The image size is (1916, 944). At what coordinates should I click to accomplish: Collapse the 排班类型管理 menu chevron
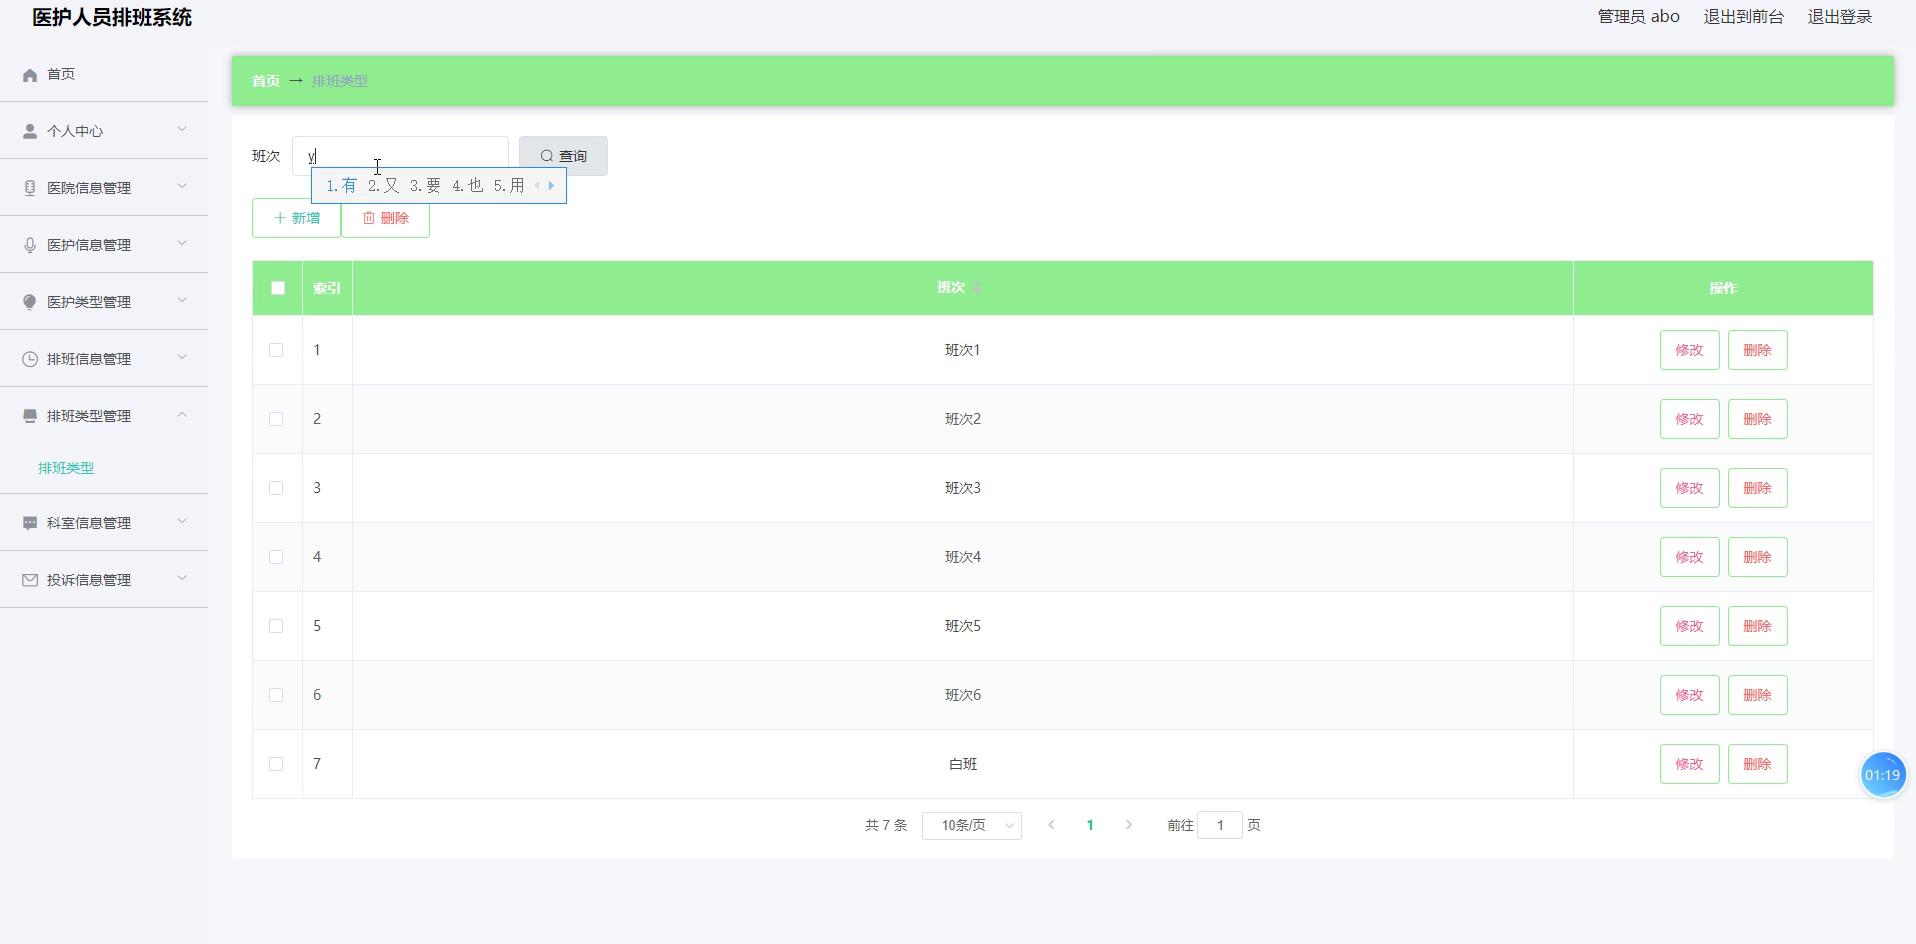tap(182, 415)
